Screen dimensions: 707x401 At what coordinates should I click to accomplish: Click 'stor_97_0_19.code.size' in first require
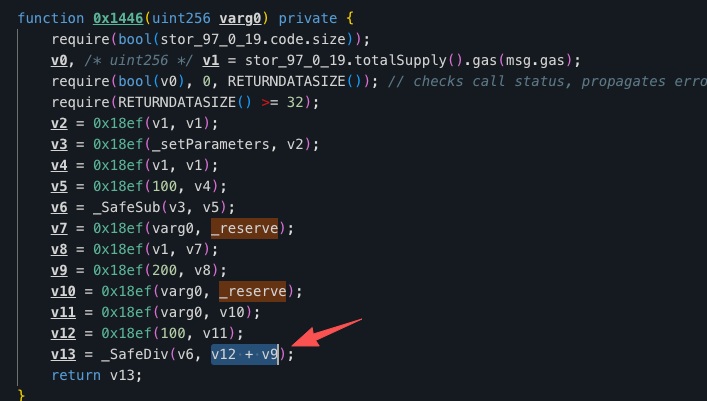[x=253, y=39]
